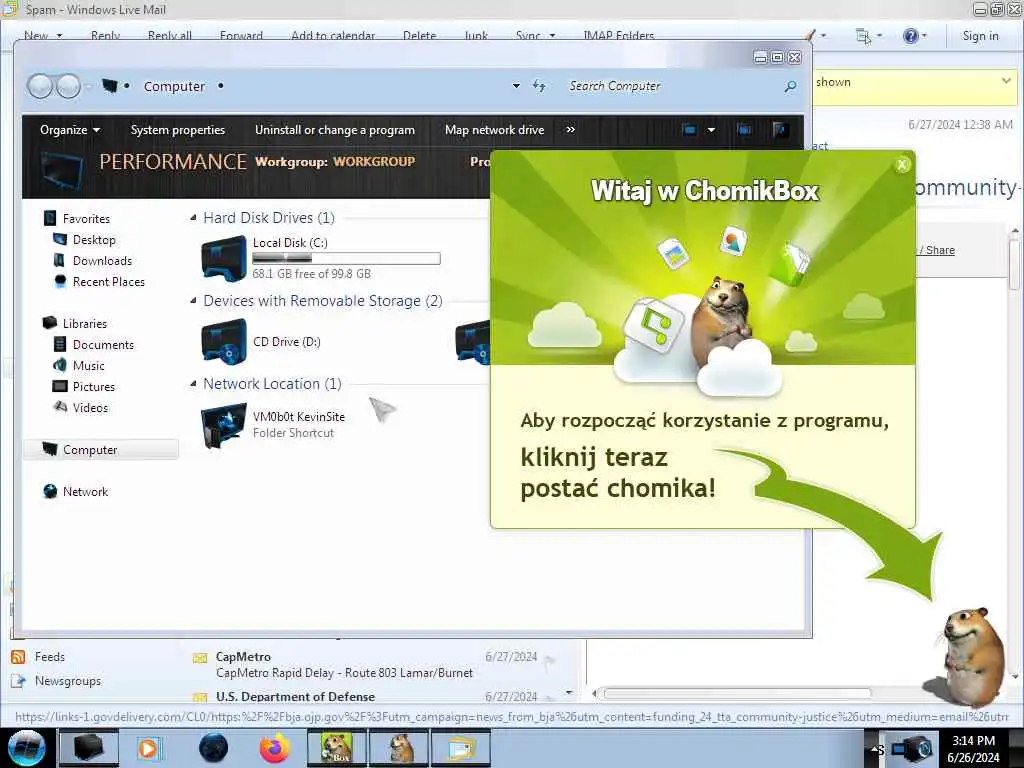Click Uninstall or change a program
The height and width of the screenshot is (768, 1024).
point(334,129)
